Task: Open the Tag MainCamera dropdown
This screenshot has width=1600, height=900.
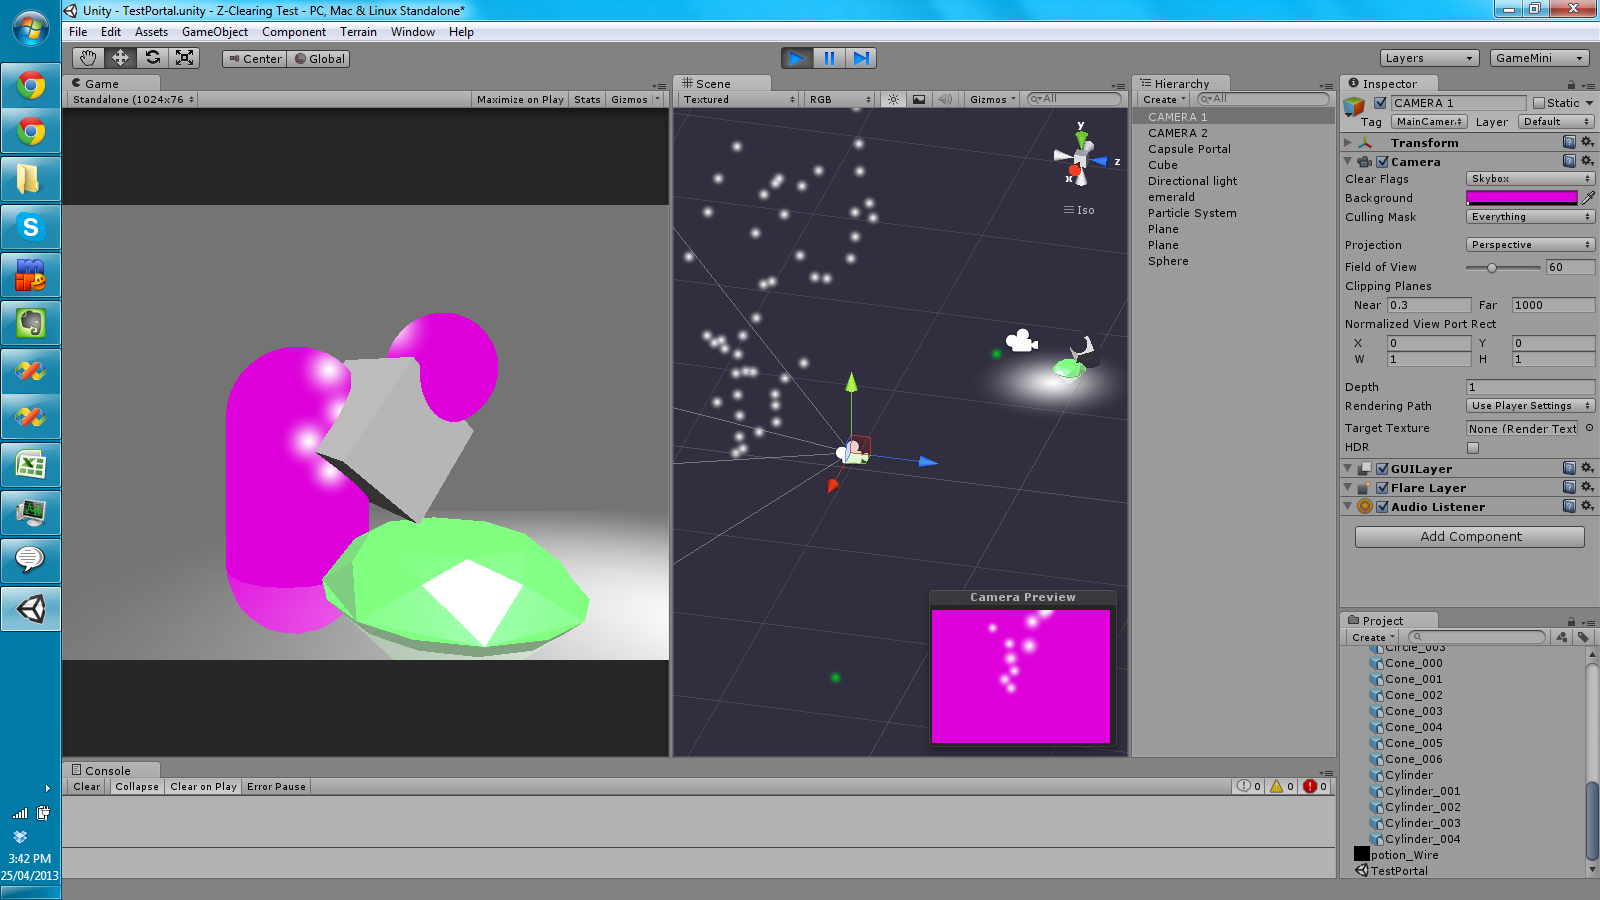Action: point(1430,121)
